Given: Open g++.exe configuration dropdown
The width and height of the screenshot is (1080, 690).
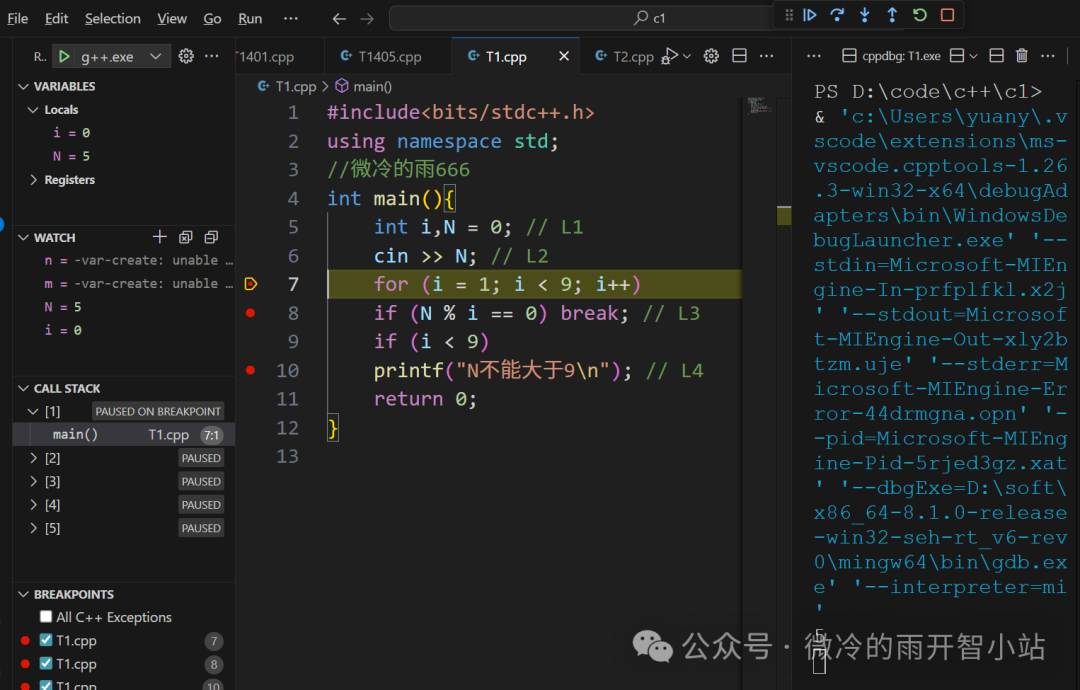Looking at the screenshot, I should point(156,56).
